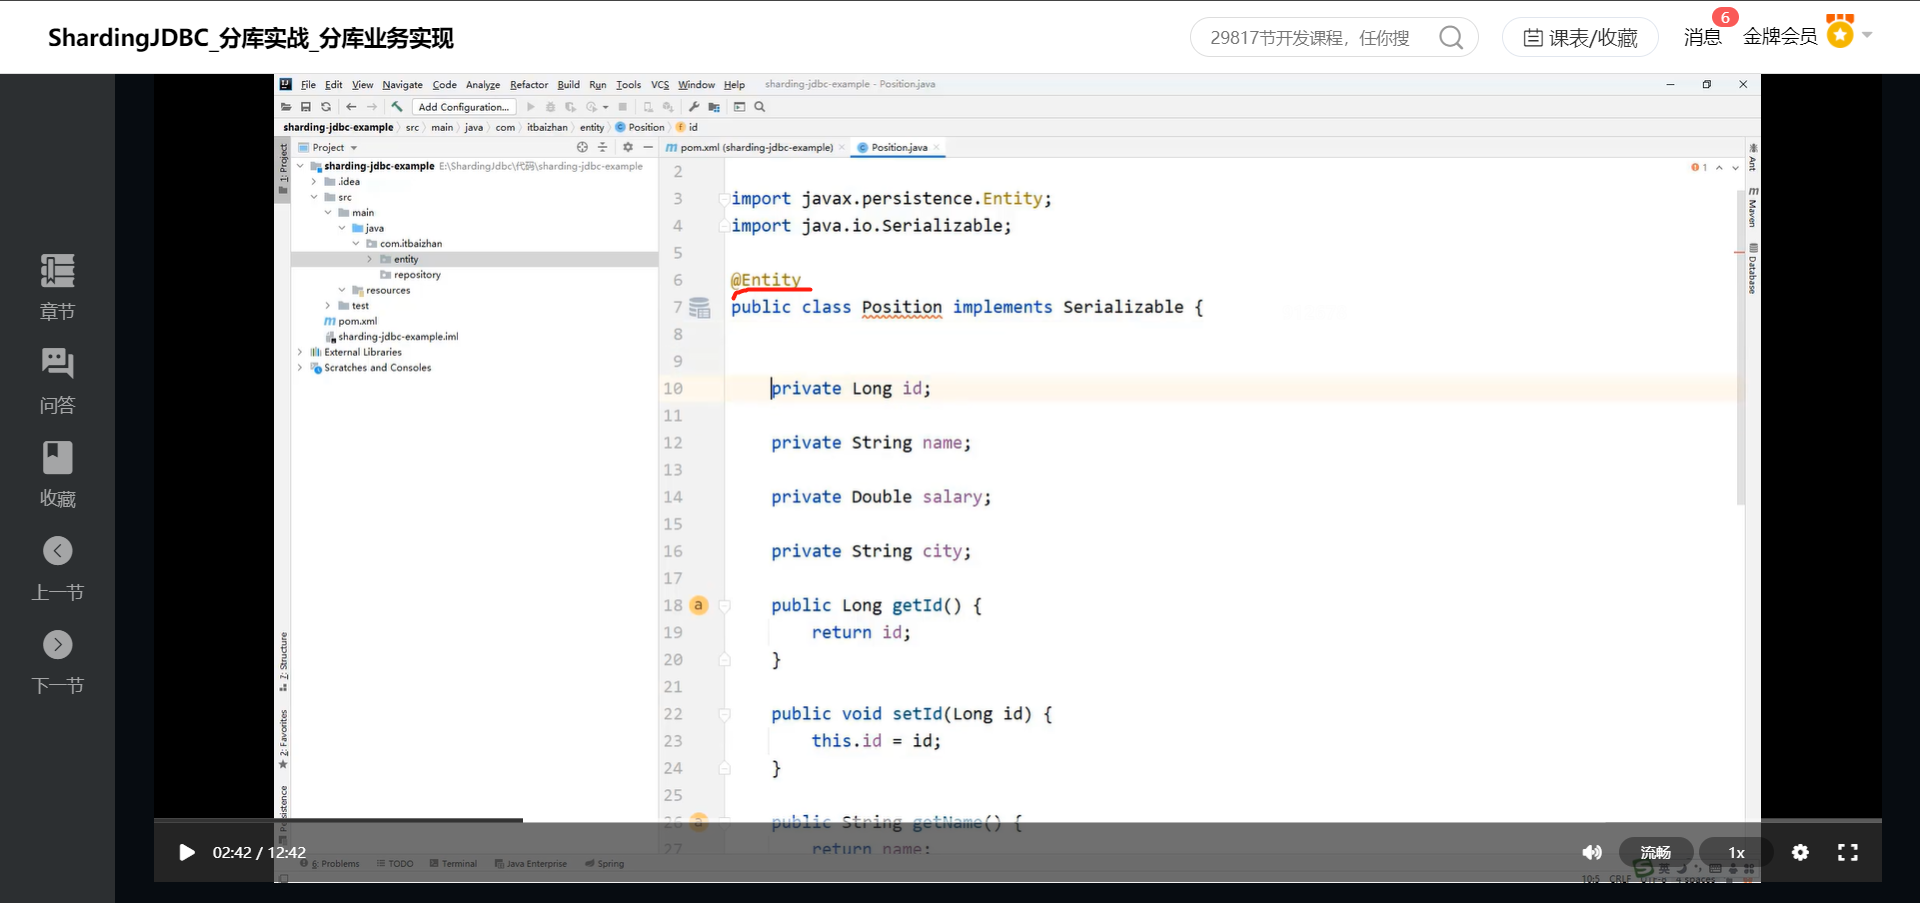Image resolution: width=1920 pixels, height=903 pixels.
Task: Open the IDE VCS menu
Action: pyautogui.click(x=660, y=85)
